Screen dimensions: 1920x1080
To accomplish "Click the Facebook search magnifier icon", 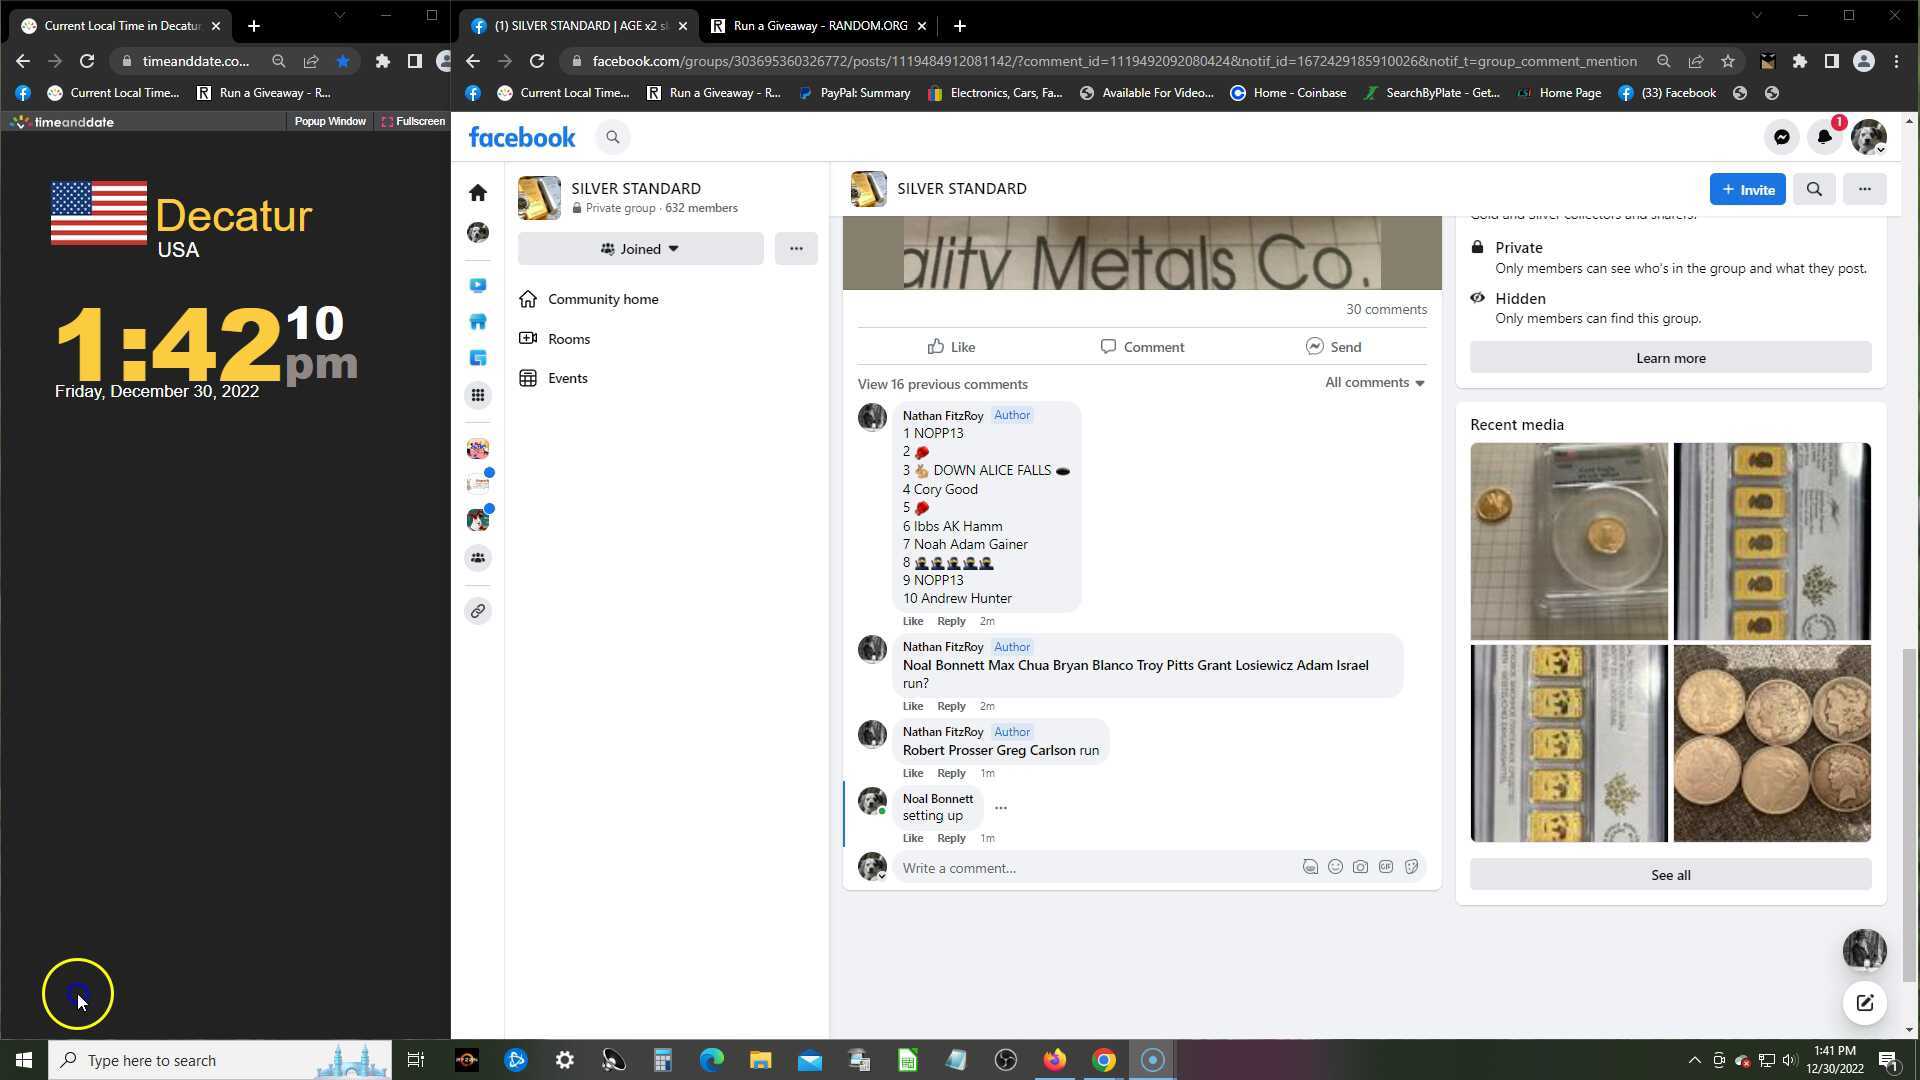I will pyautogui.click(x=613, y=137).
